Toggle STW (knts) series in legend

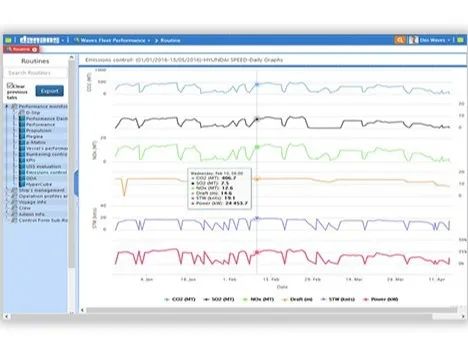338,299
